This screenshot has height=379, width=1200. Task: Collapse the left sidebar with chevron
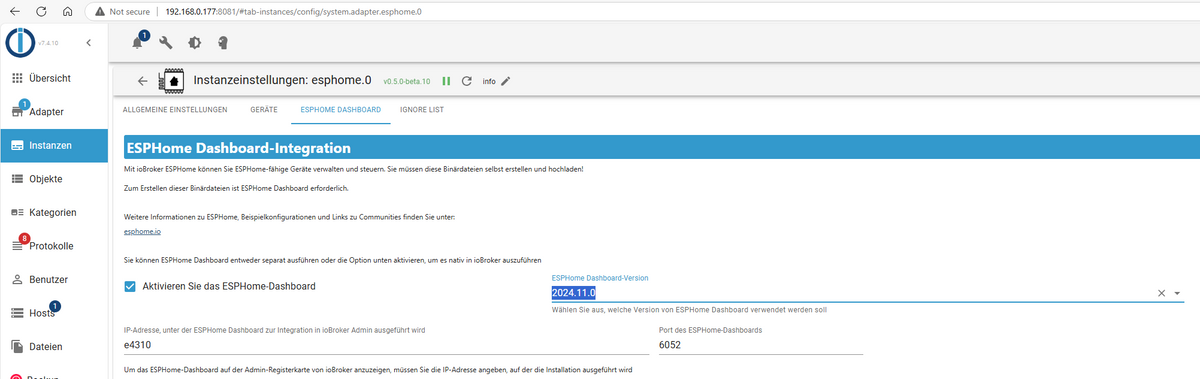pyautogui.click(x=88, y=42)
